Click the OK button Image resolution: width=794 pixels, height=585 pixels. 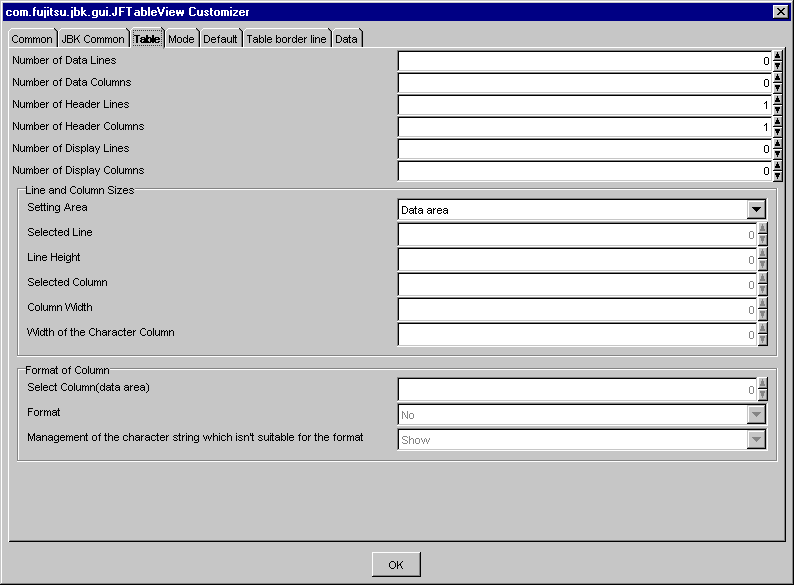click(x=396, y=565)
